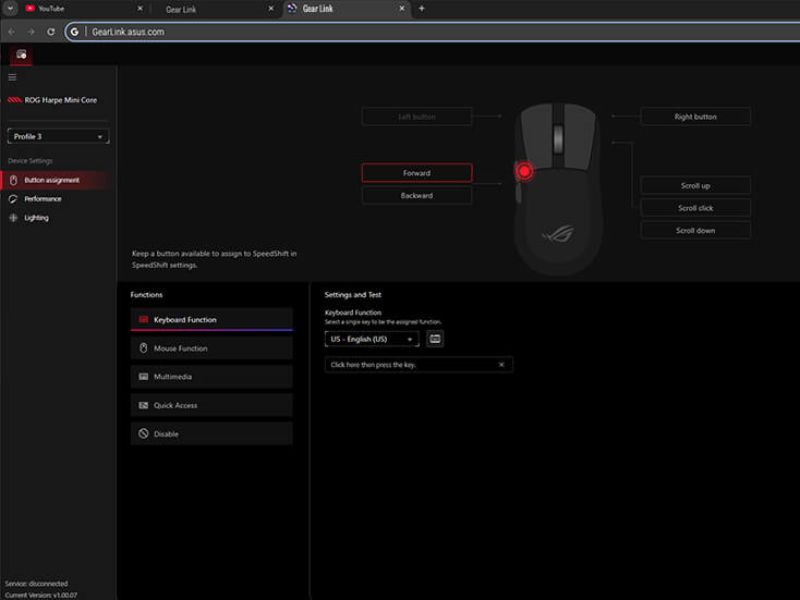Image resolution: width=800 pixels, height=600 pixels.
Task: Open the Profile 3 dropdown
Action: pos(57,134)
